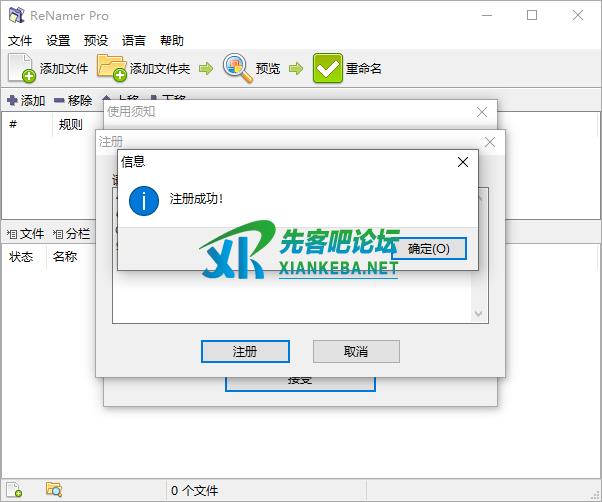Viewport: 602px width, 502px height.
Task: Open the 语言 language menu
Action: 134,41
